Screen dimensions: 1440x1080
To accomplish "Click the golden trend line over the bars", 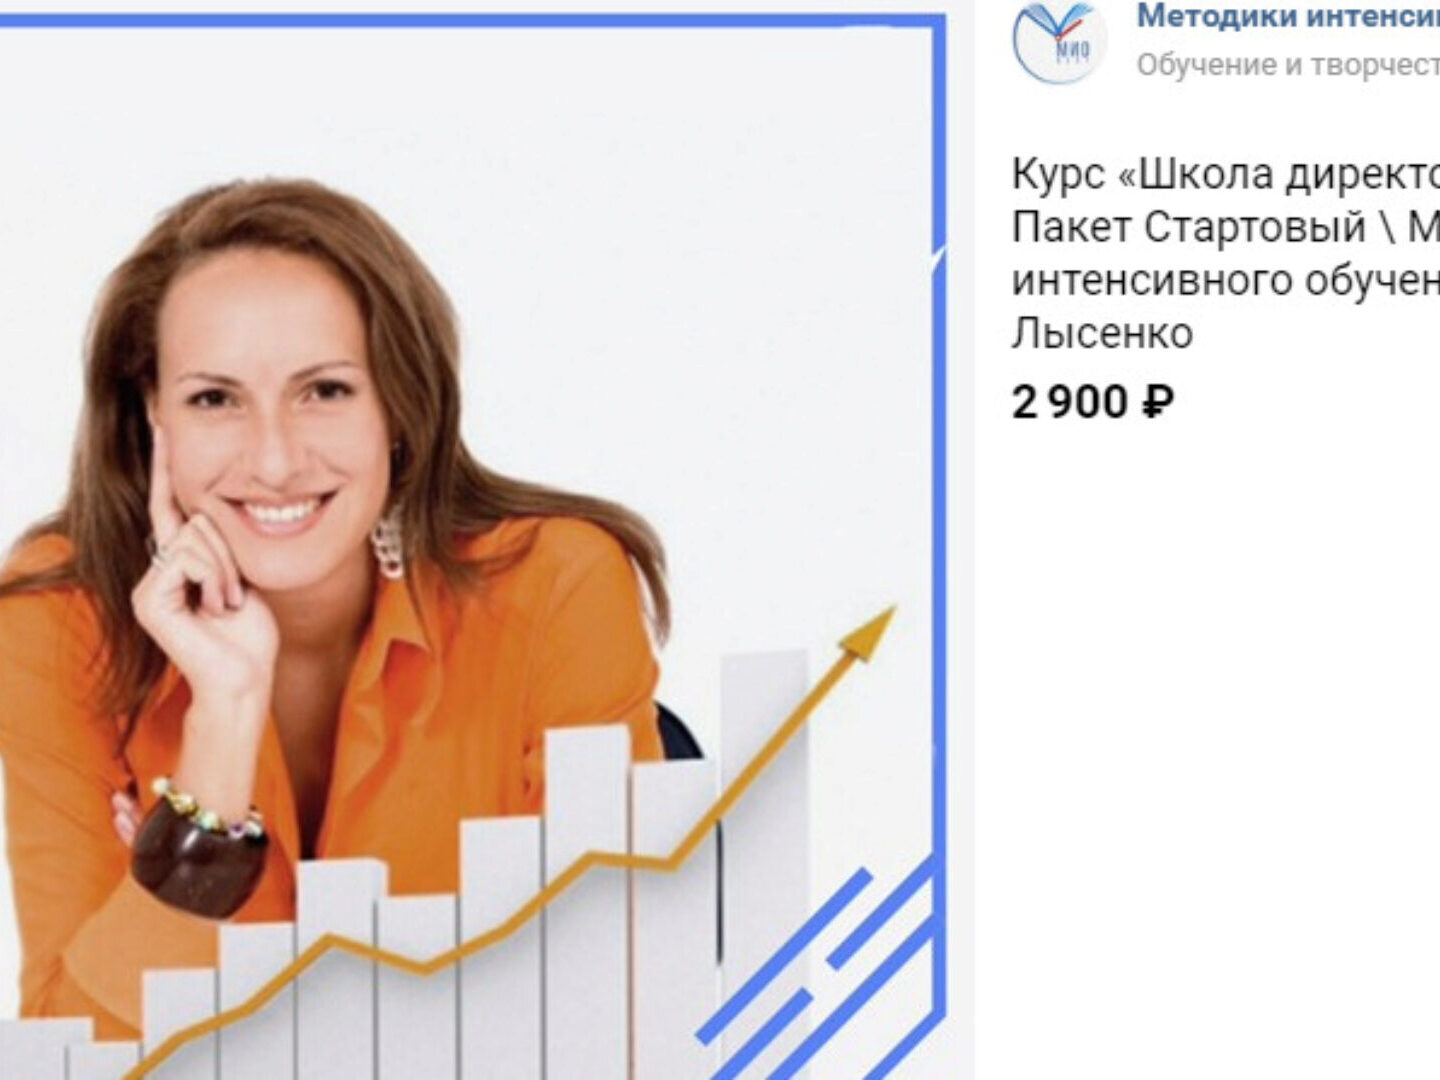I will (x=500, y=900).
